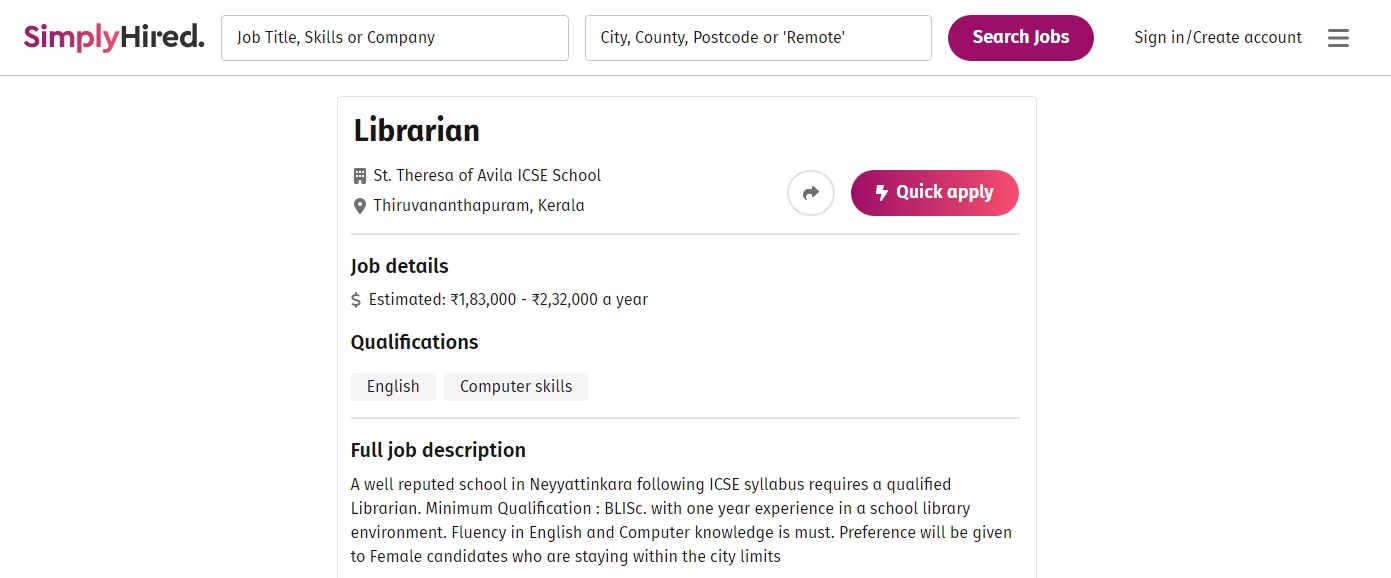Click the building icon beside school name
The image size is (1391, 578).
tap(360, 176)
